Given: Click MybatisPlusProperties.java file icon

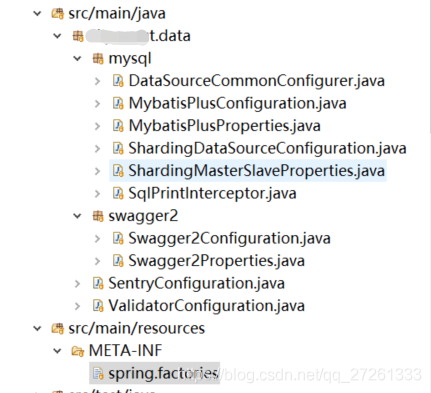Looking at the screenshot, I should (x=118, y=126).
